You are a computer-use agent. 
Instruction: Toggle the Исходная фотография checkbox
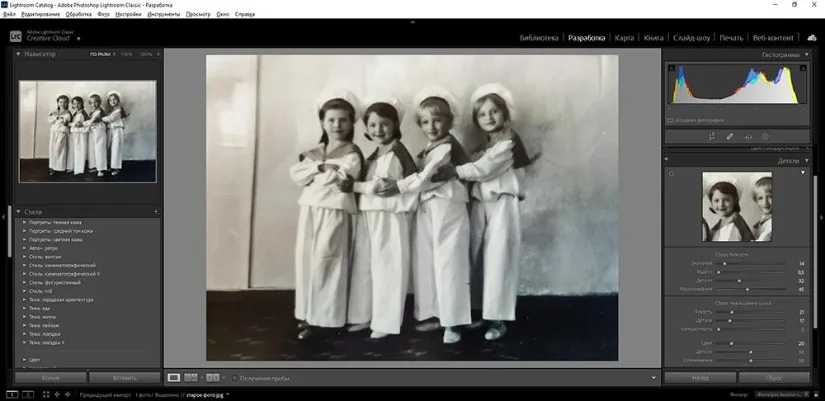coord(671,119)
